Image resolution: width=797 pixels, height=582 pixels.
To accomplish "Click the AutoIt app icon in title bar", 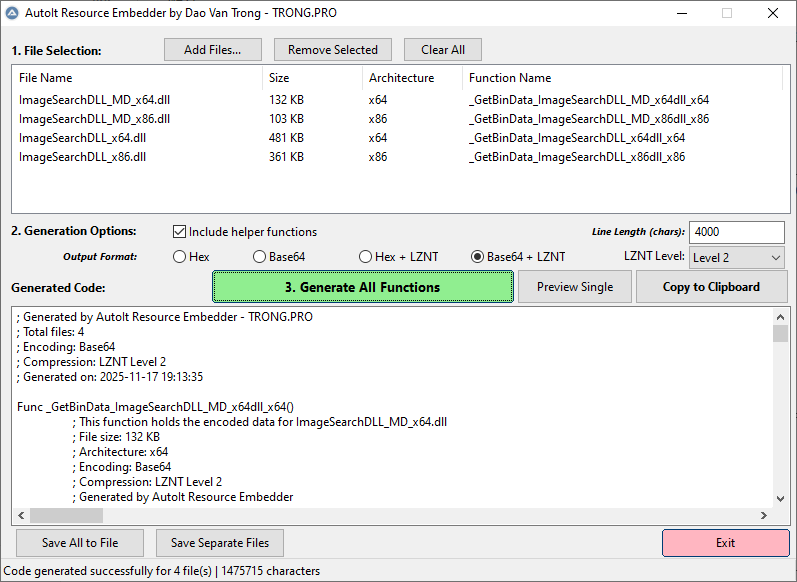I will [x=12, y=13].
